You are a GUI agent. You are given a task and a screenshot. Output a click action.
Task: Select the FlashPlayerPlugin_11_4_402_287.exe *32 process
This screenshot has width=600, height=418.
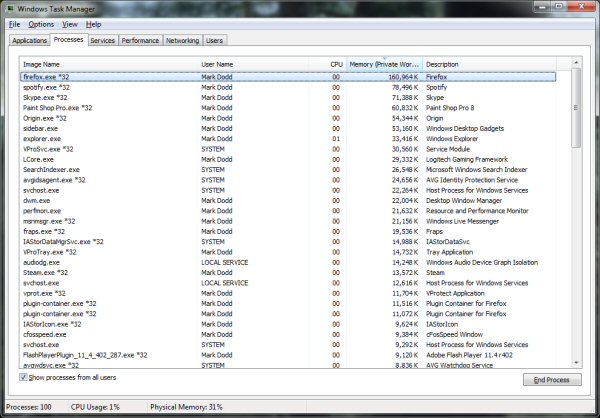[x=288, y=355]
